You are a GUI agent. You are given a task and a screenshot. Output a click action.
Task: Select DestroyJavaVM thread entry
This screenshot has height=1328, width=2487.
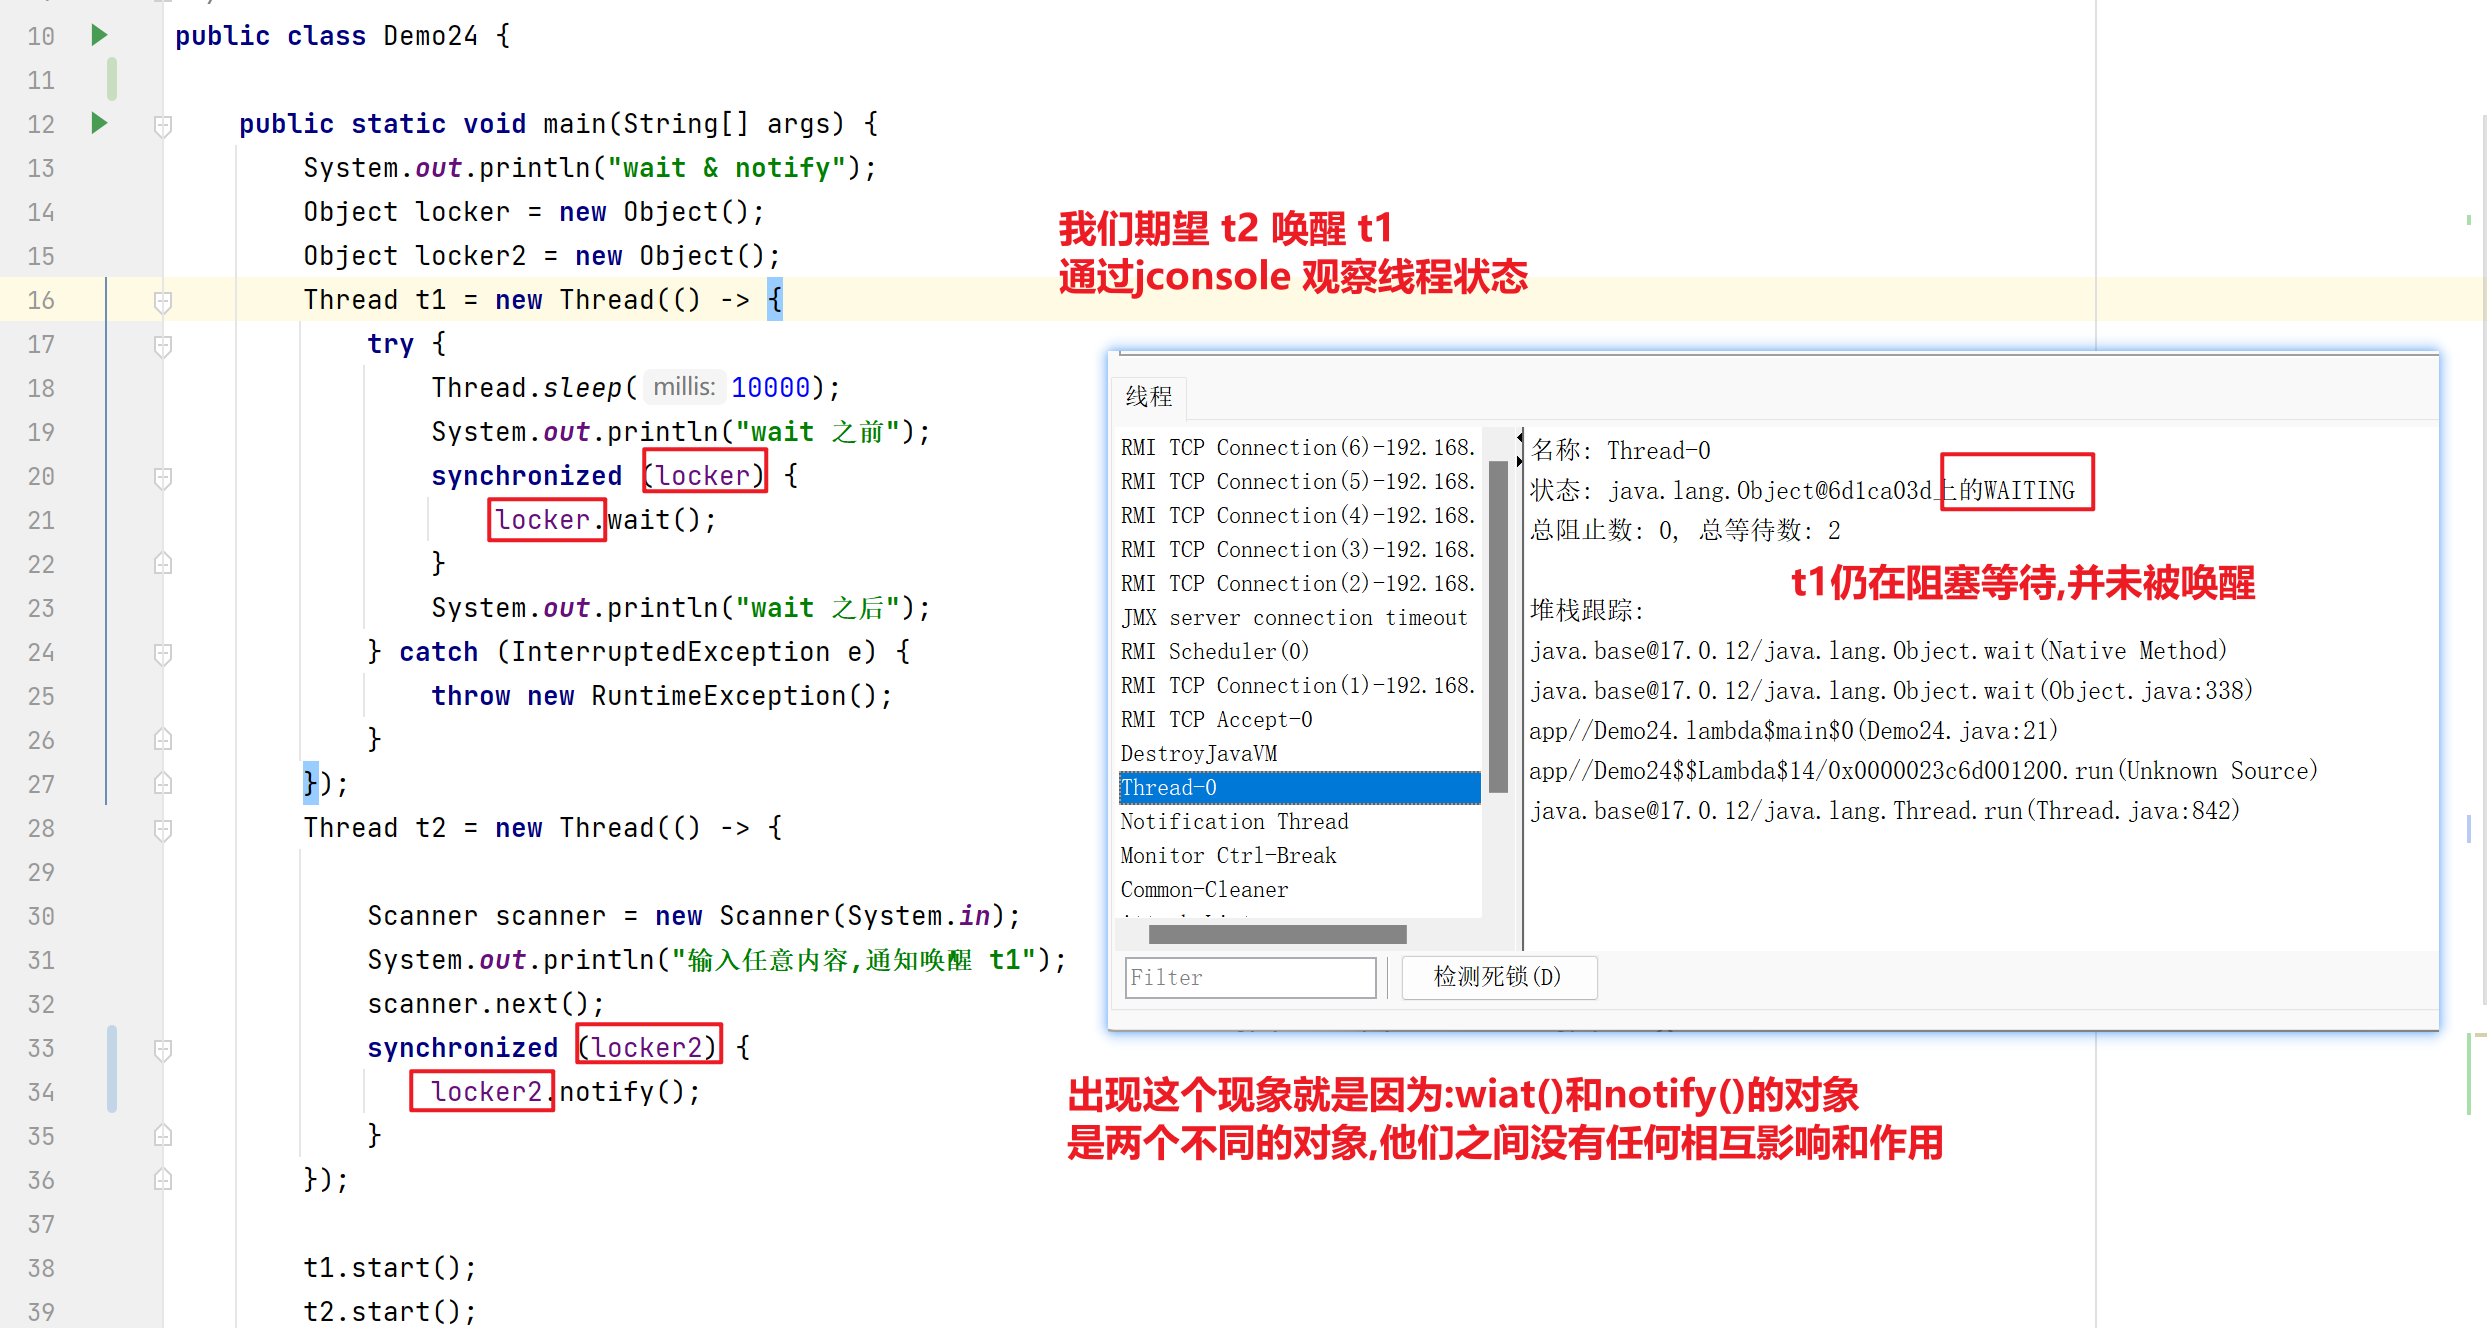click(x=1199, y=753)
